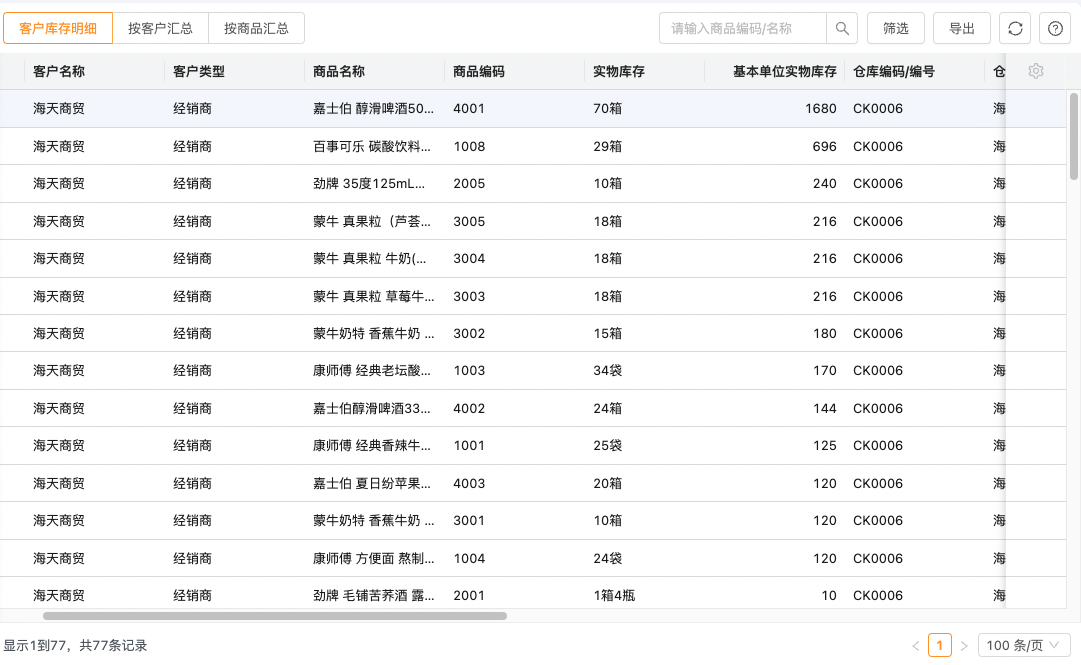Switch to 按客户汇总 tab
This screenshot has width=1081, height=665.
click(160, 28)
